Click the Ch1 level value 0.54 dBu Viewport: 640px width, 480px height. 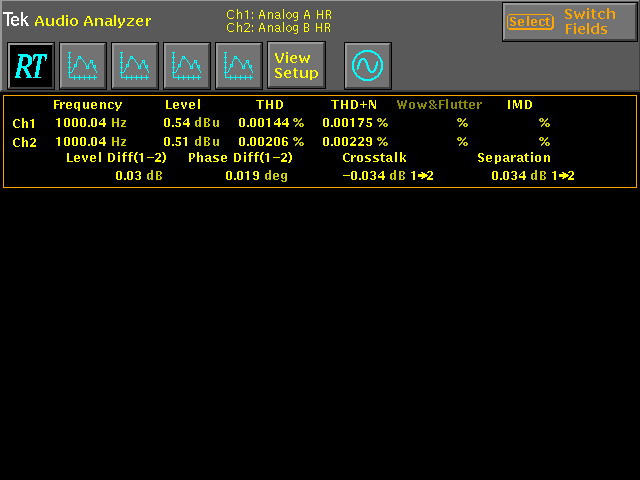191,123
